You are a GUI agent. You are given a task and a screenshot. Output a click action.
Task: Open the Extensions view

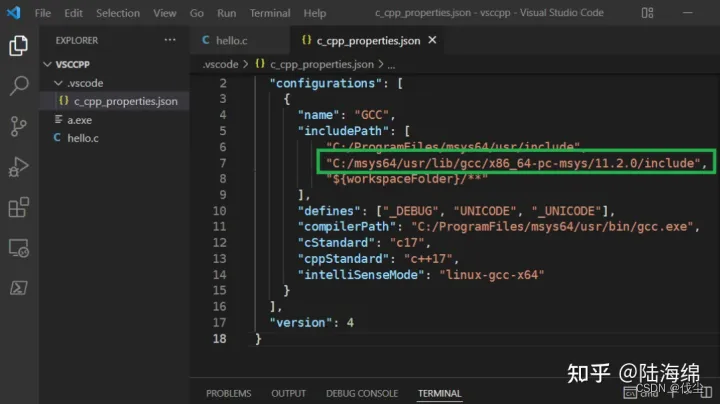pyautogui.click(x=18, y=208)
